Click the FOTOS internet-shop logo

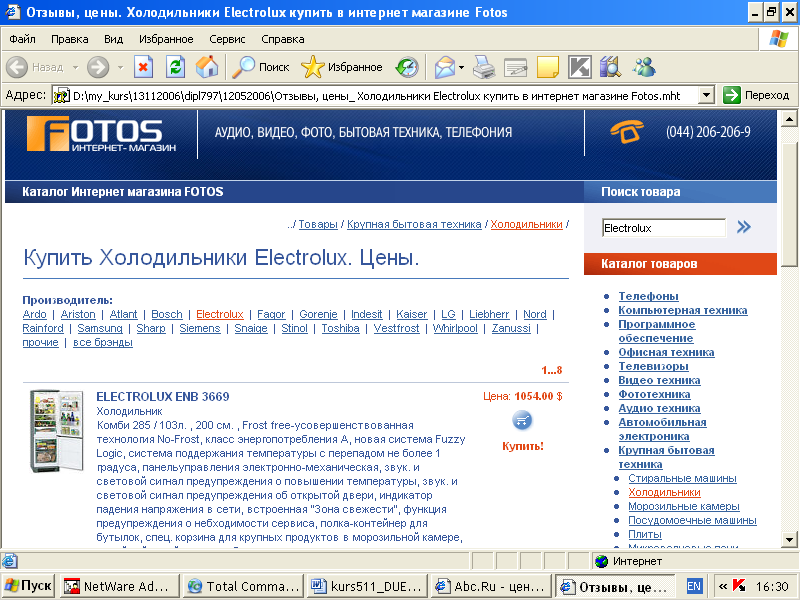click(101, 134)
